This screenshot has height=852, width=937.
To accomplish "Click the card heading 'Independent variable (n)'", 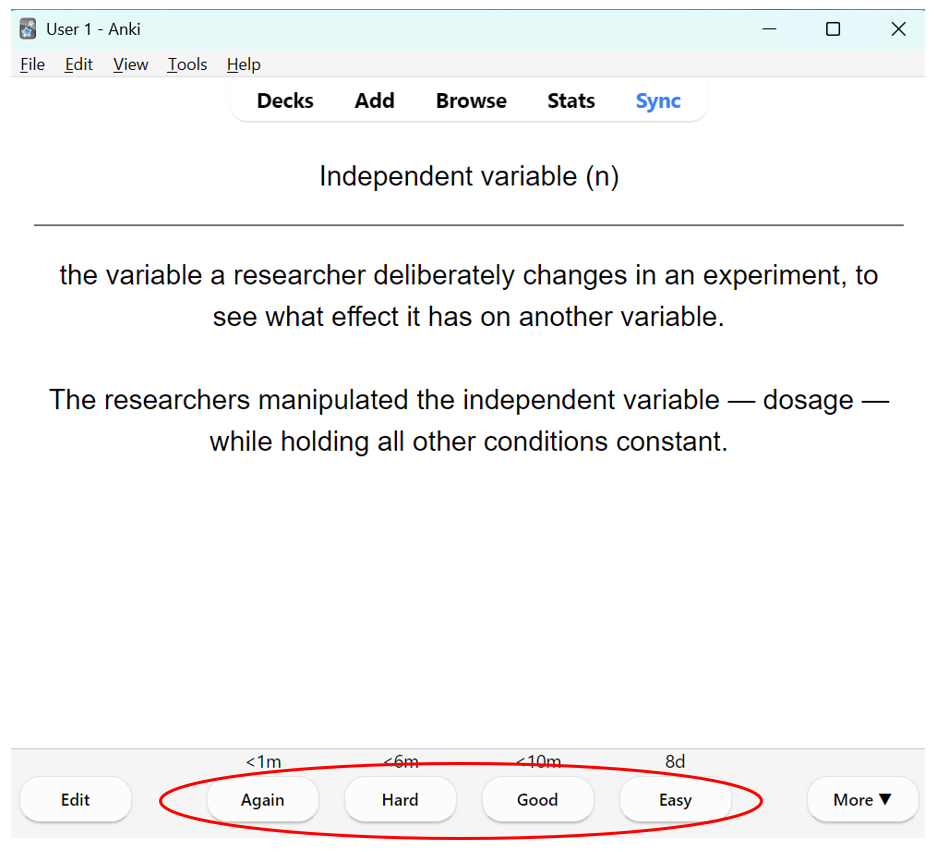I will (x=469, y=176).
